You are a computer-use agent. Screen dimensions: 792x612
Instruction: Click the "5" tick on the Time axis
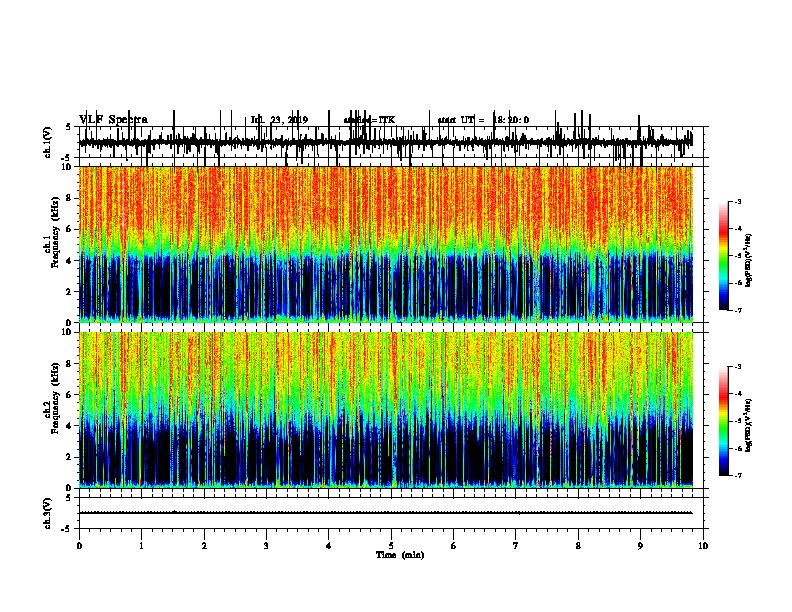391,546
